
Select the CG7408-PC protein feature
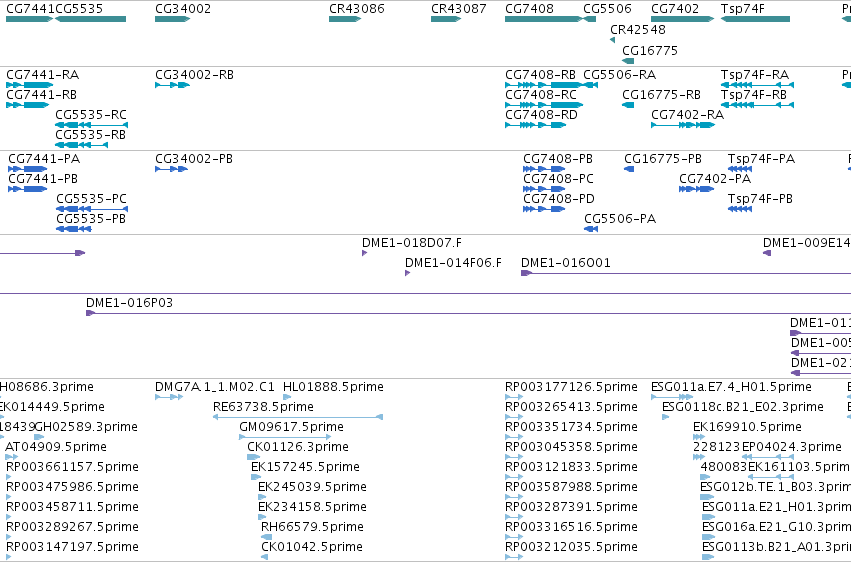coord(544,189)
